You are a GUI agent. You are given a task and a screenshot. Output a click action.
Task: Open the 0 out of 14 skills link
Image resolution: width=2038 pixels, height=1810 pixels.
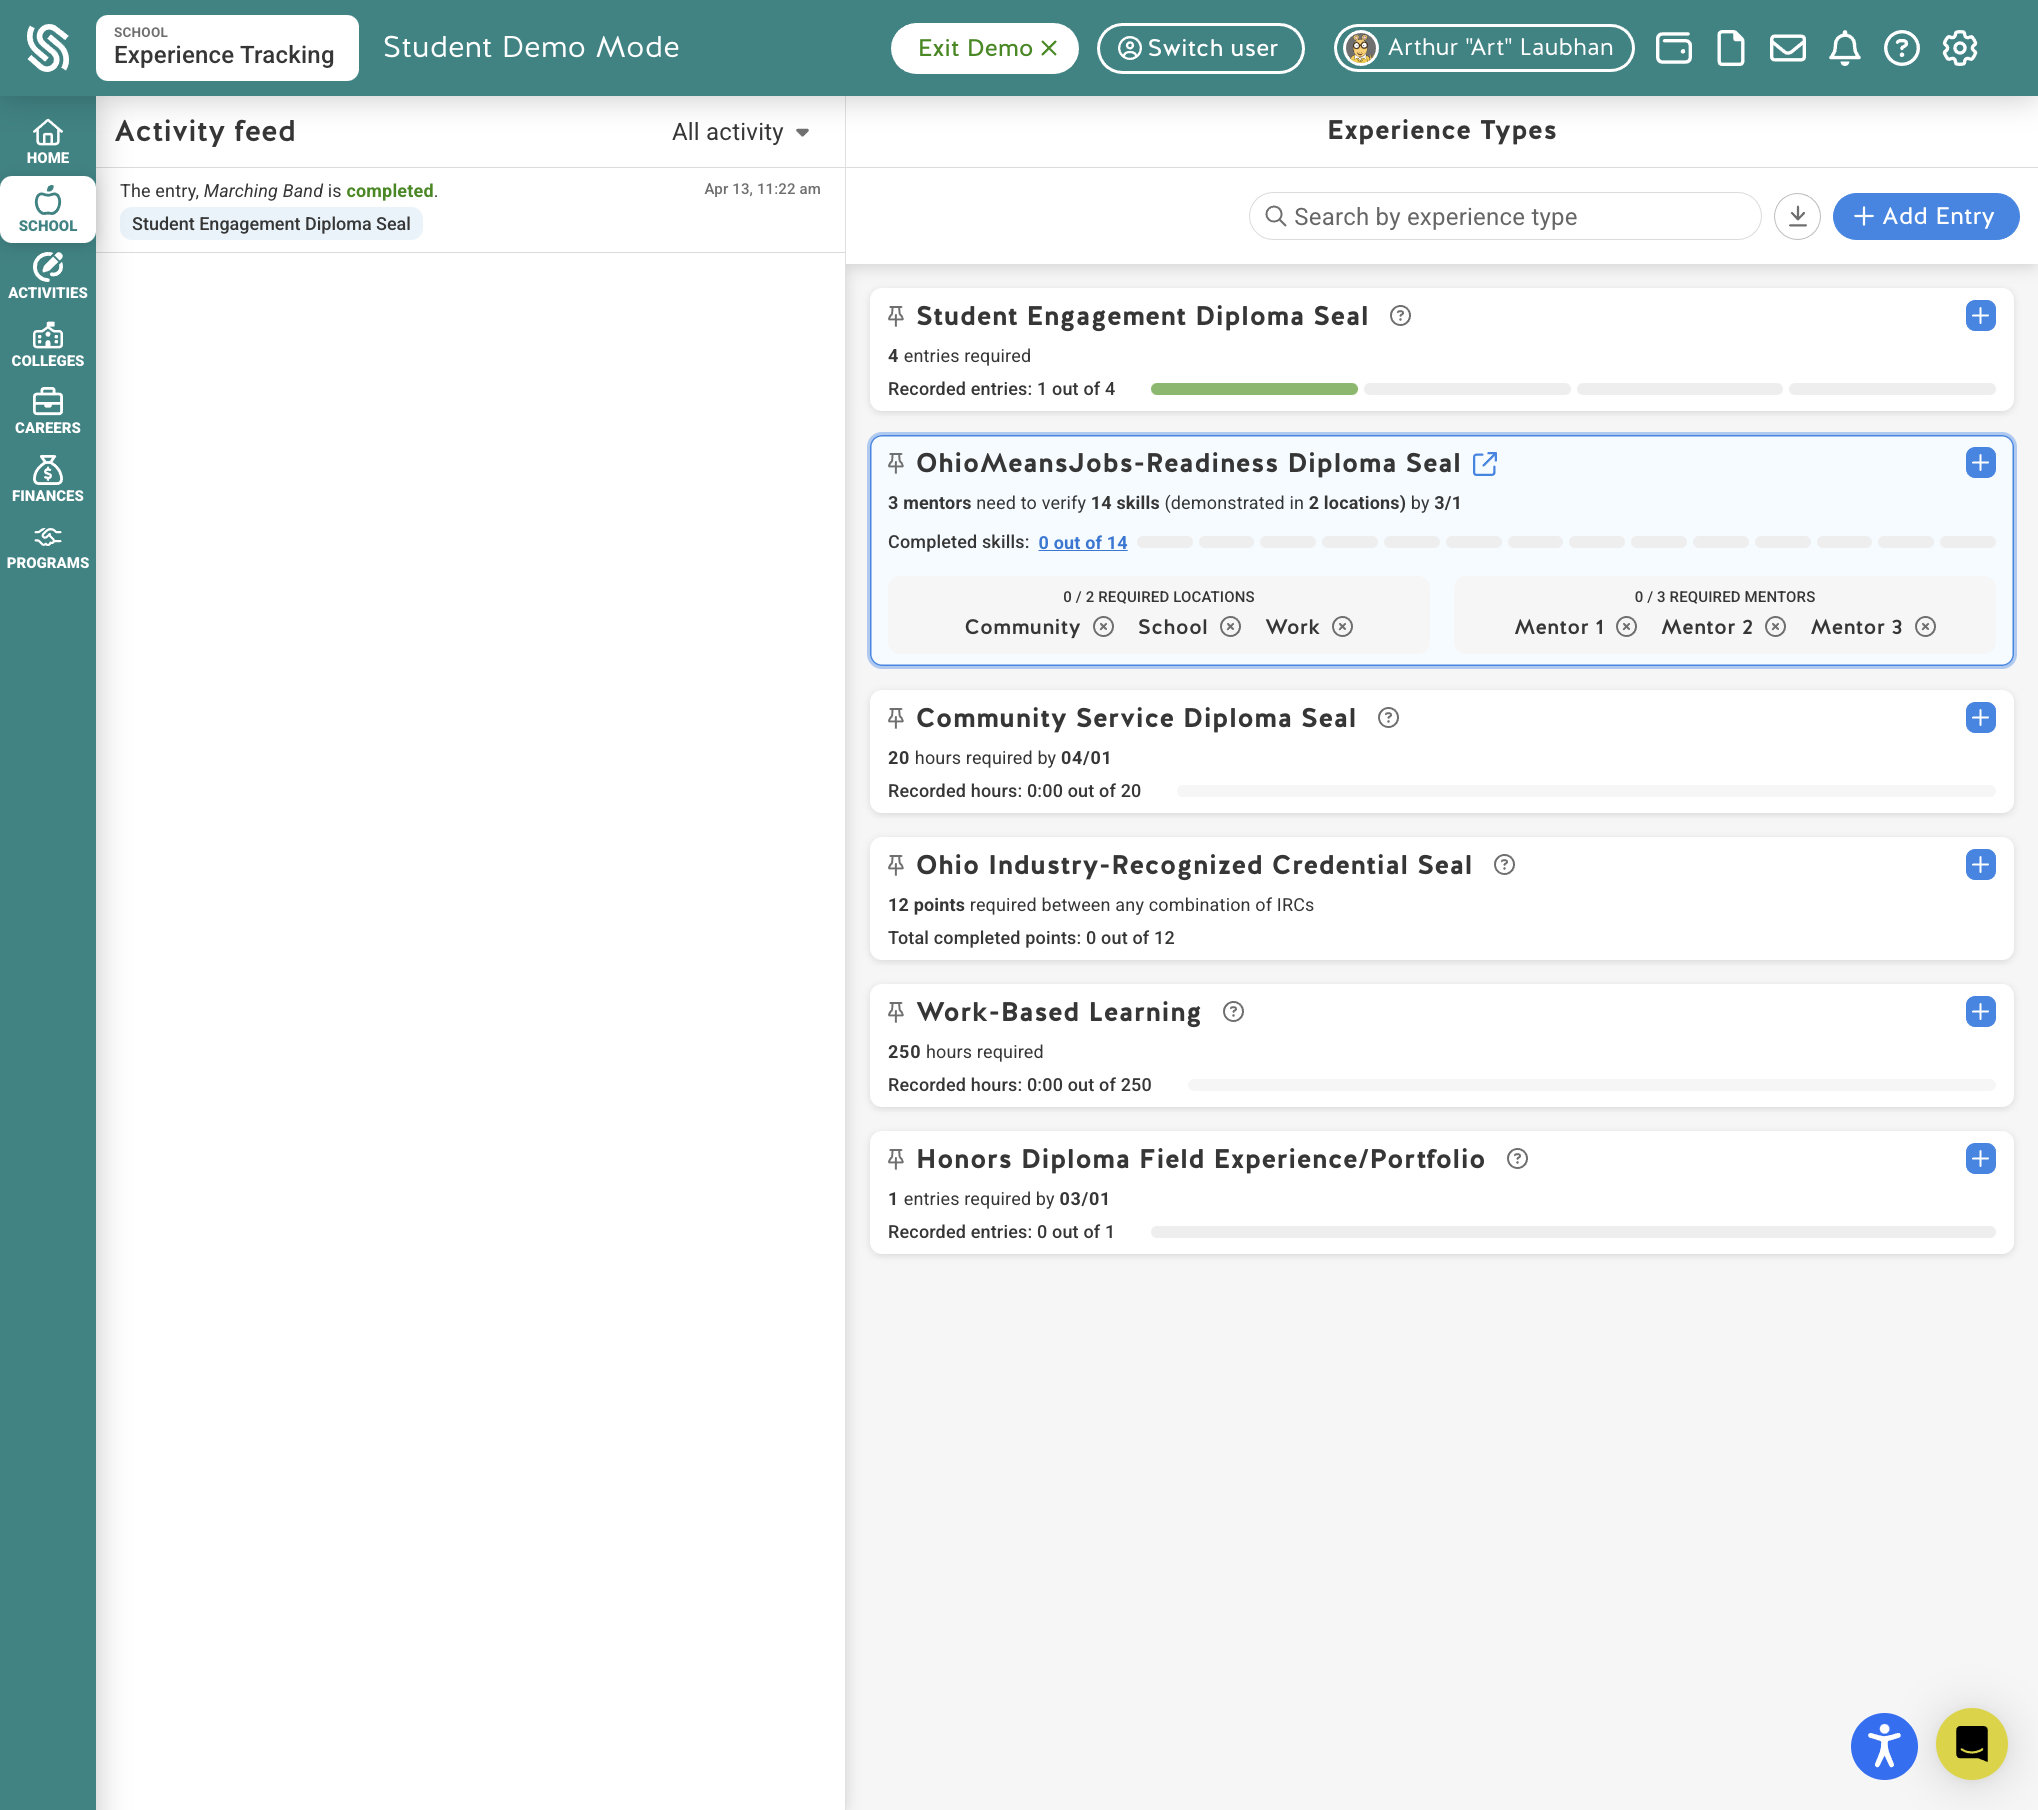coord(1082,542)
